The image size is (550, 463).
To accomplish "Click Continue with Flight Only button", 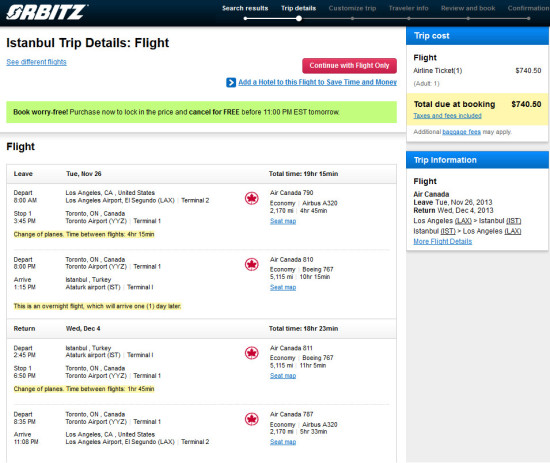I will [349, 66].
